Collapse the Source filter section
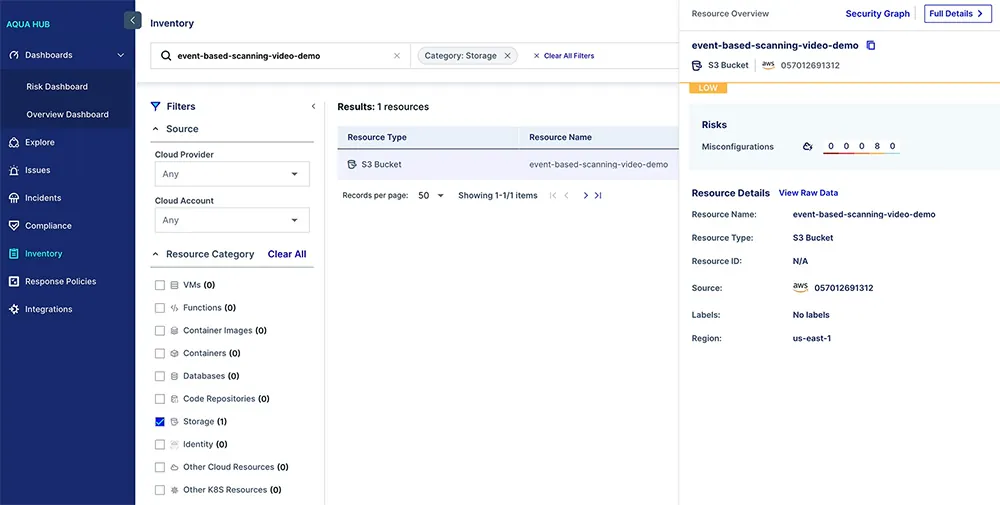 (x=155, y=129)
